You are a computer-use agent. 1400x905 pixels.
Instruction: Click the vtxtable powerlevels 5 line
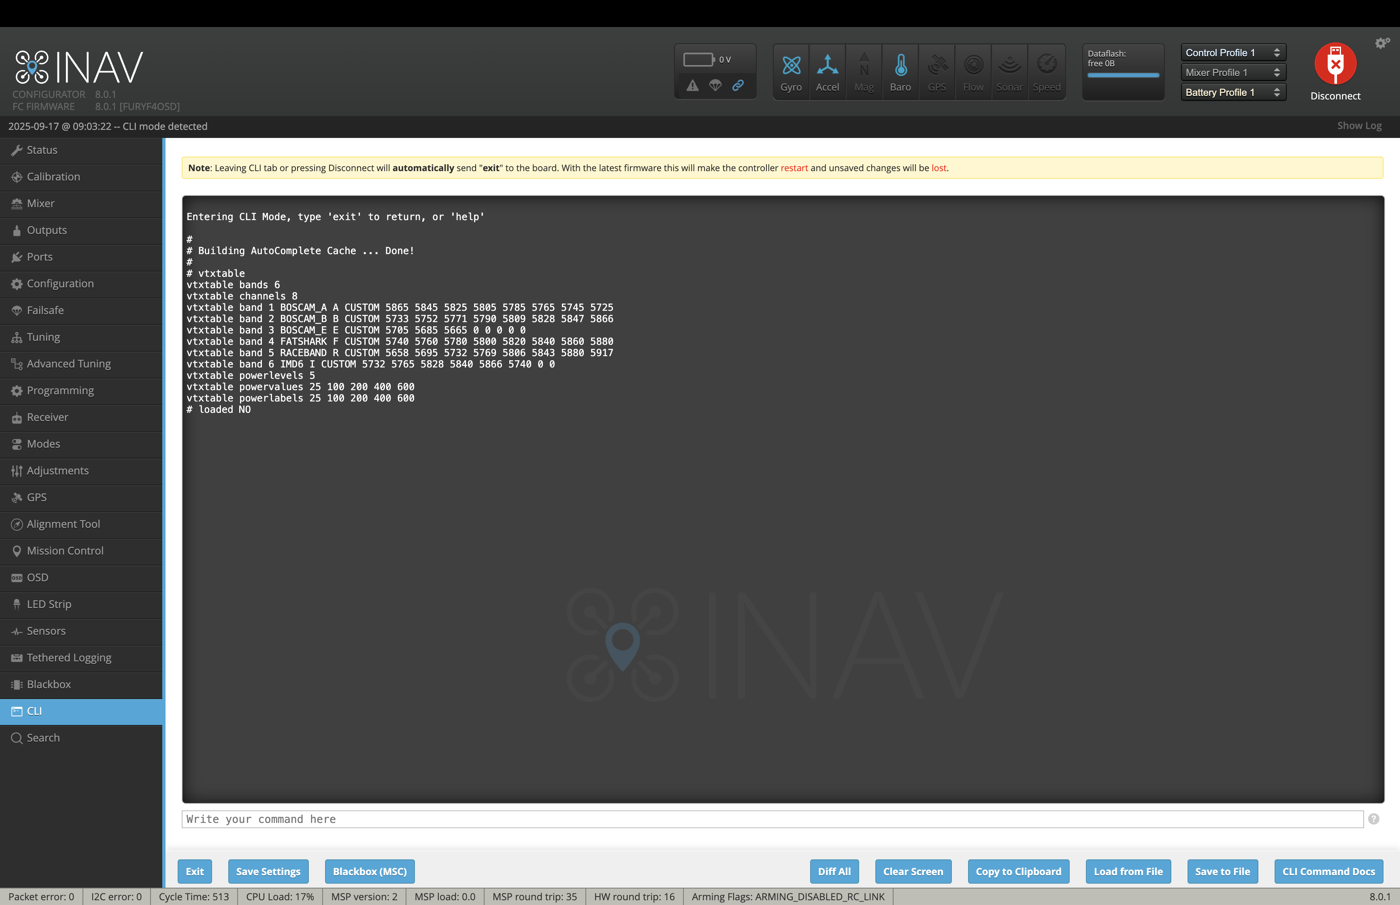tap(251, 375)
